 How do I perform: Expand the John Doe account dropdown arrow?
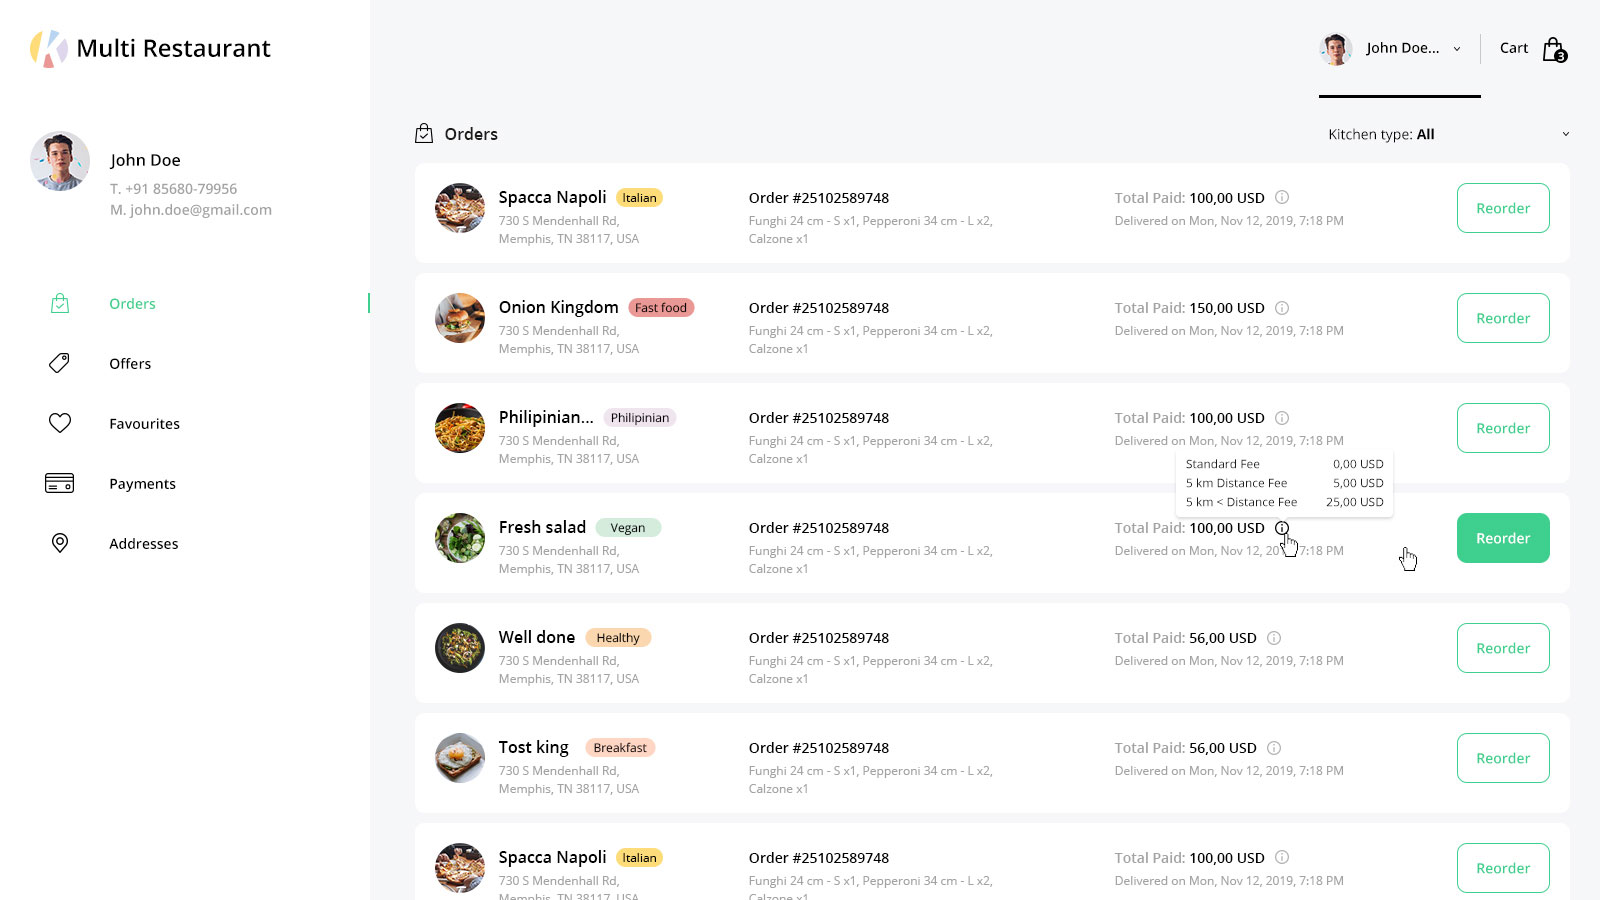[1457, 49]
